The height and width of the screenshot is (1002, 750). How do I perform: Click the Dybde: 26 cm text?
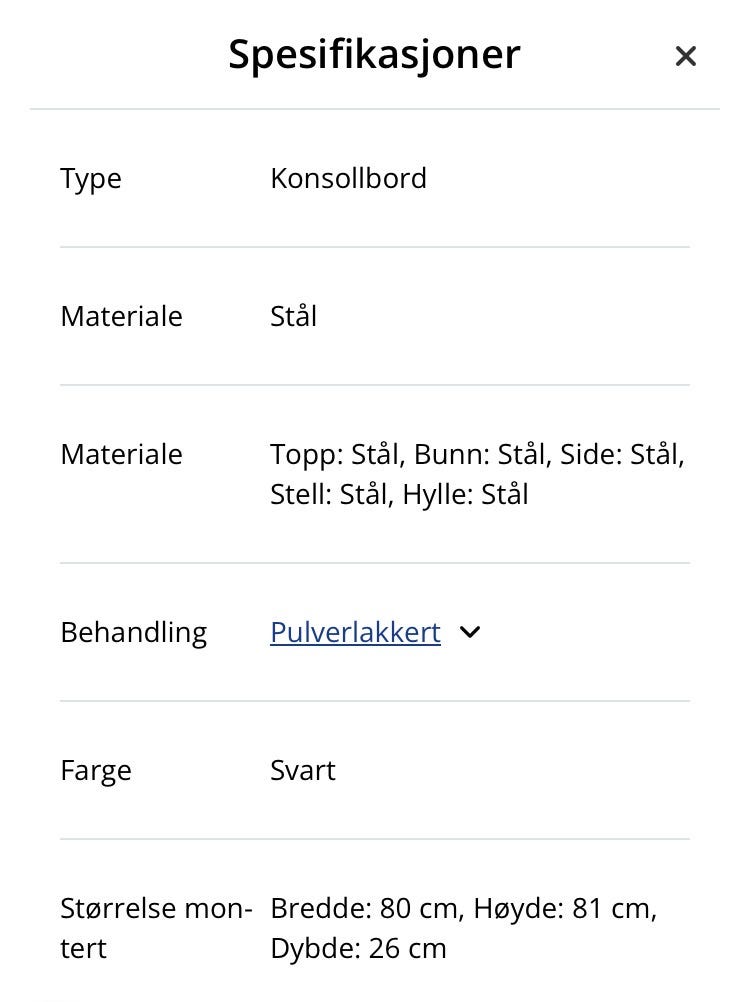tap(358, 948)
